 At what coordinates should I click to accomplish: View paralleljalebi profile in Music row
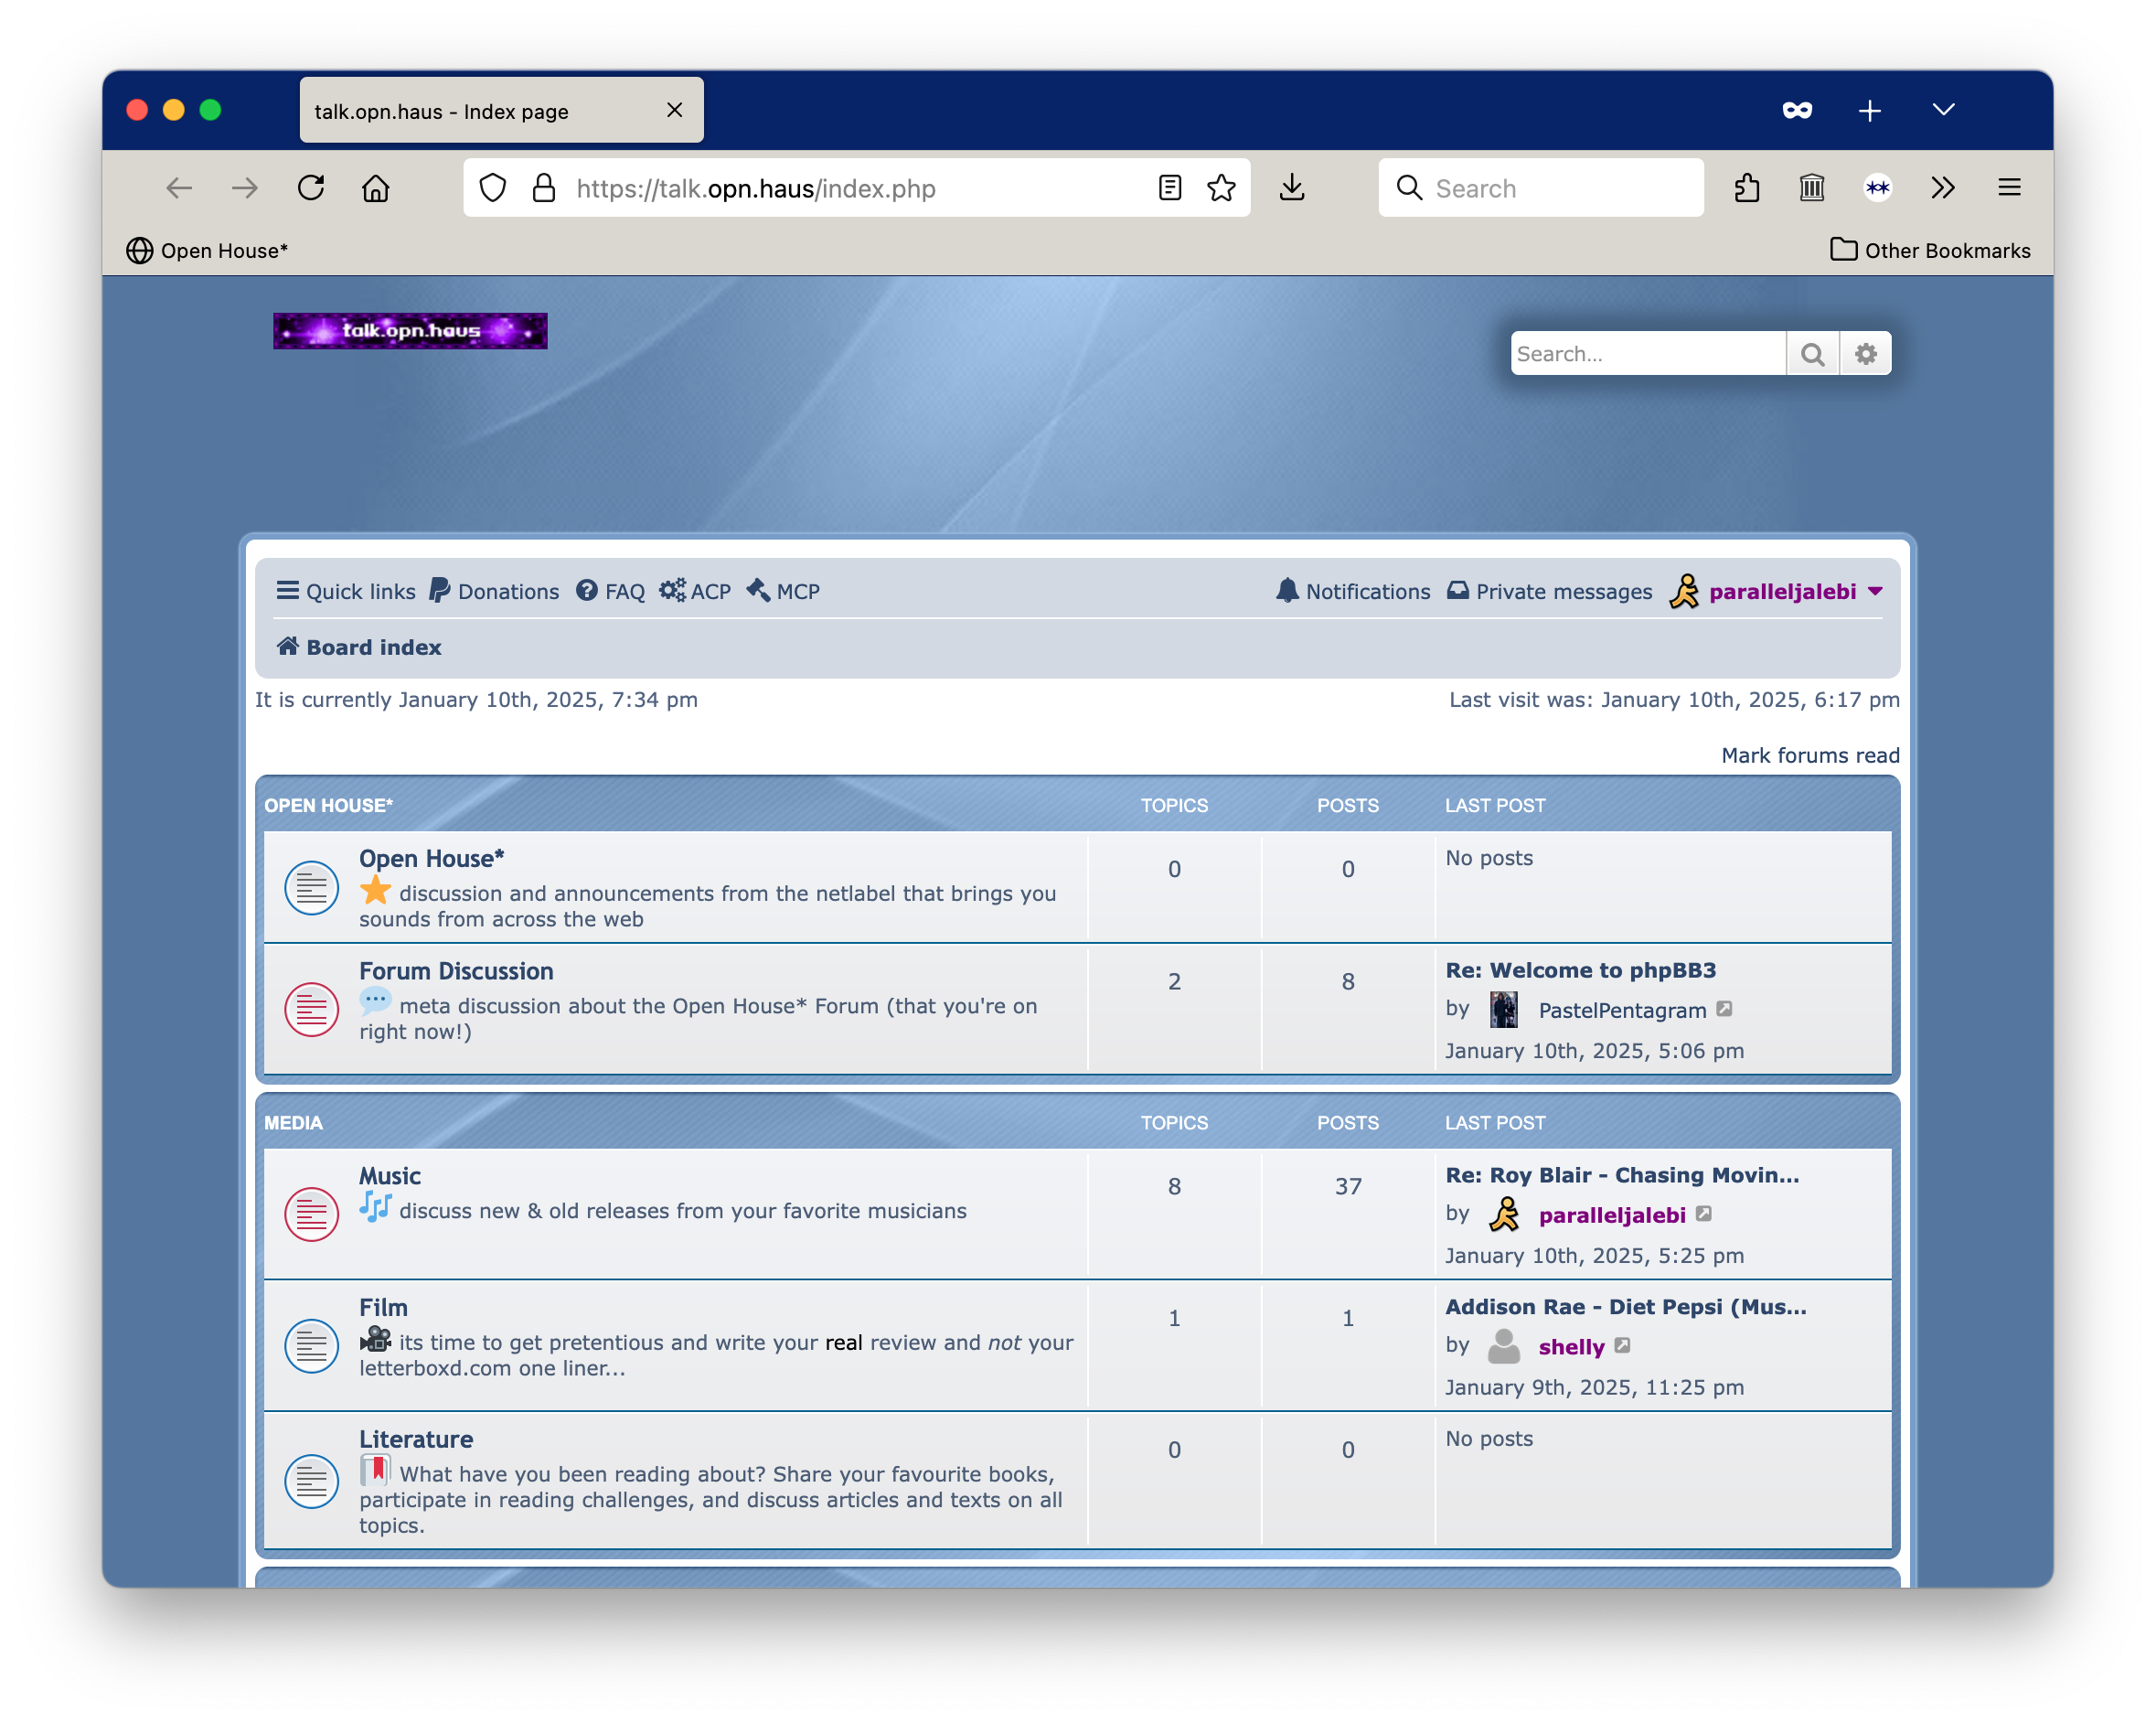point(1612,1215)
